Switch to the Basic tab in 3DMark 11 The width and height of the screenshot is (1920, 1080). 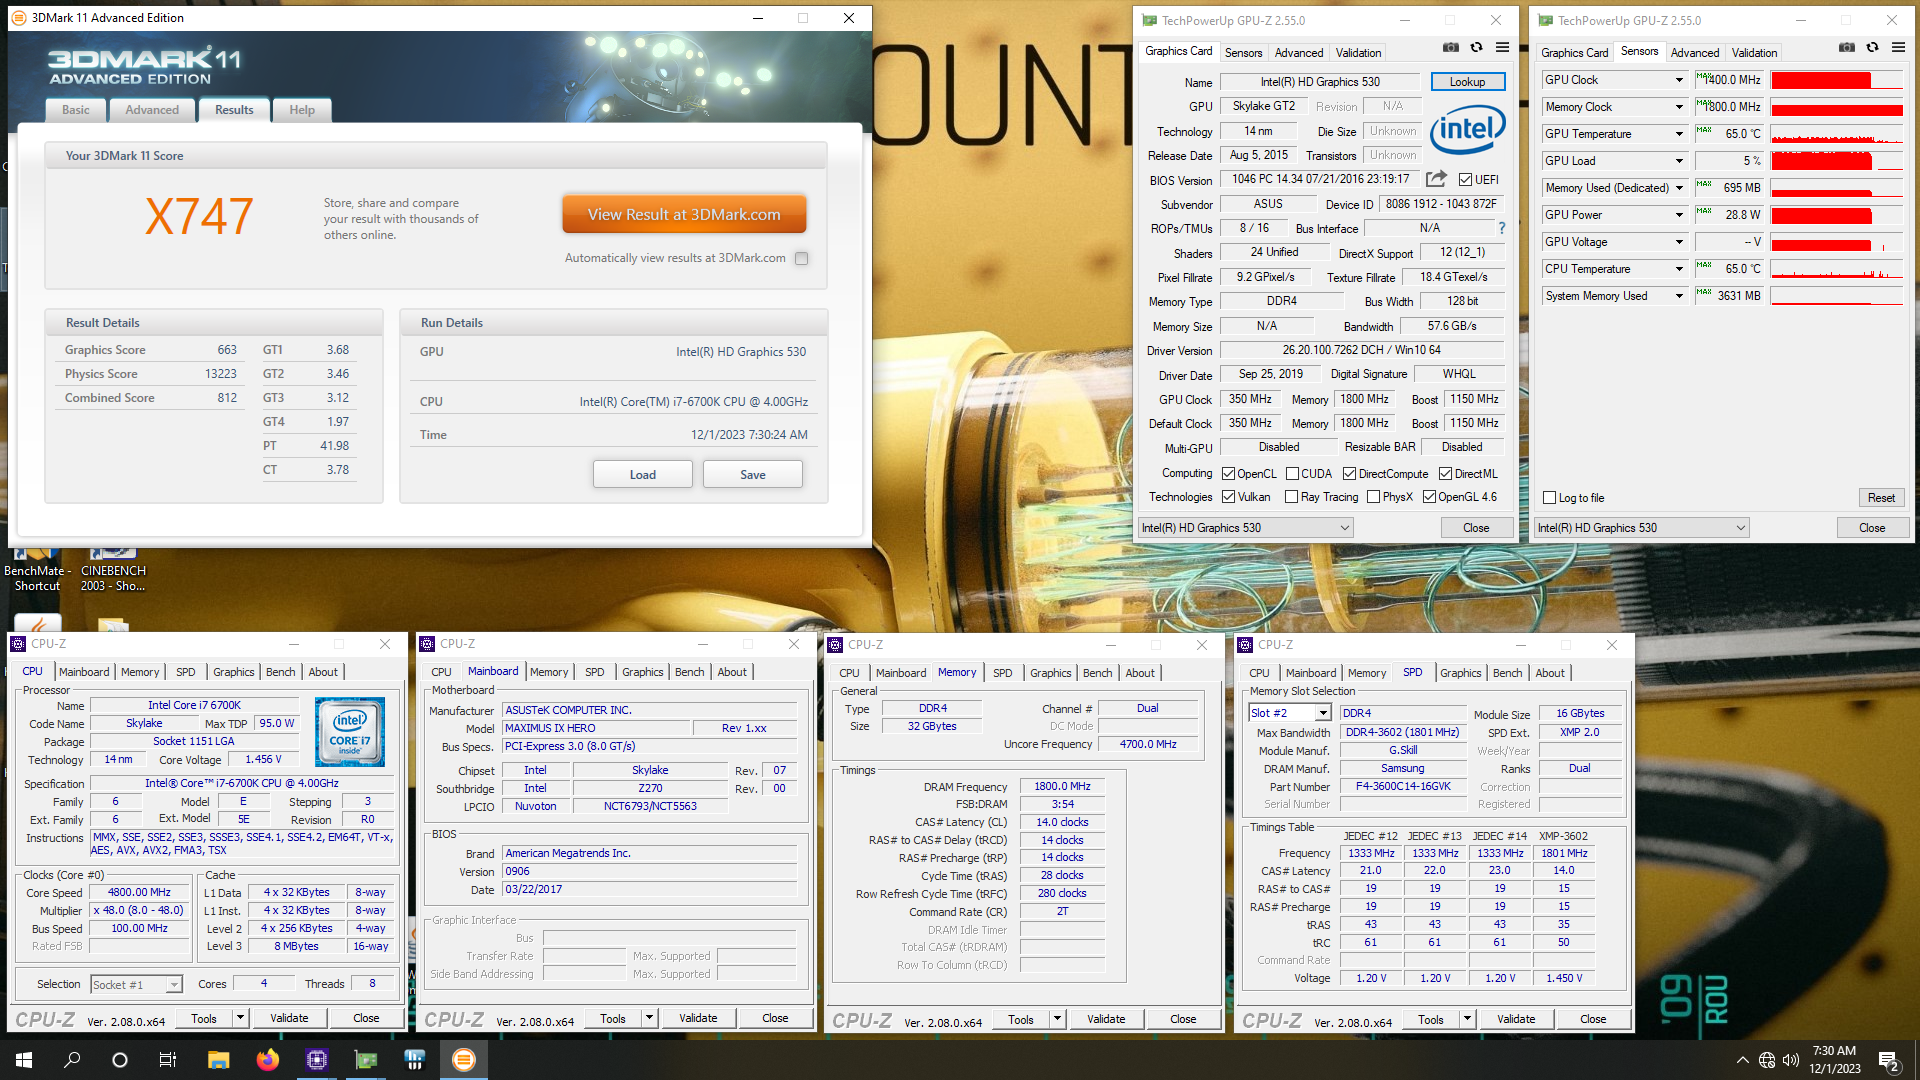(x=76, y=110)
